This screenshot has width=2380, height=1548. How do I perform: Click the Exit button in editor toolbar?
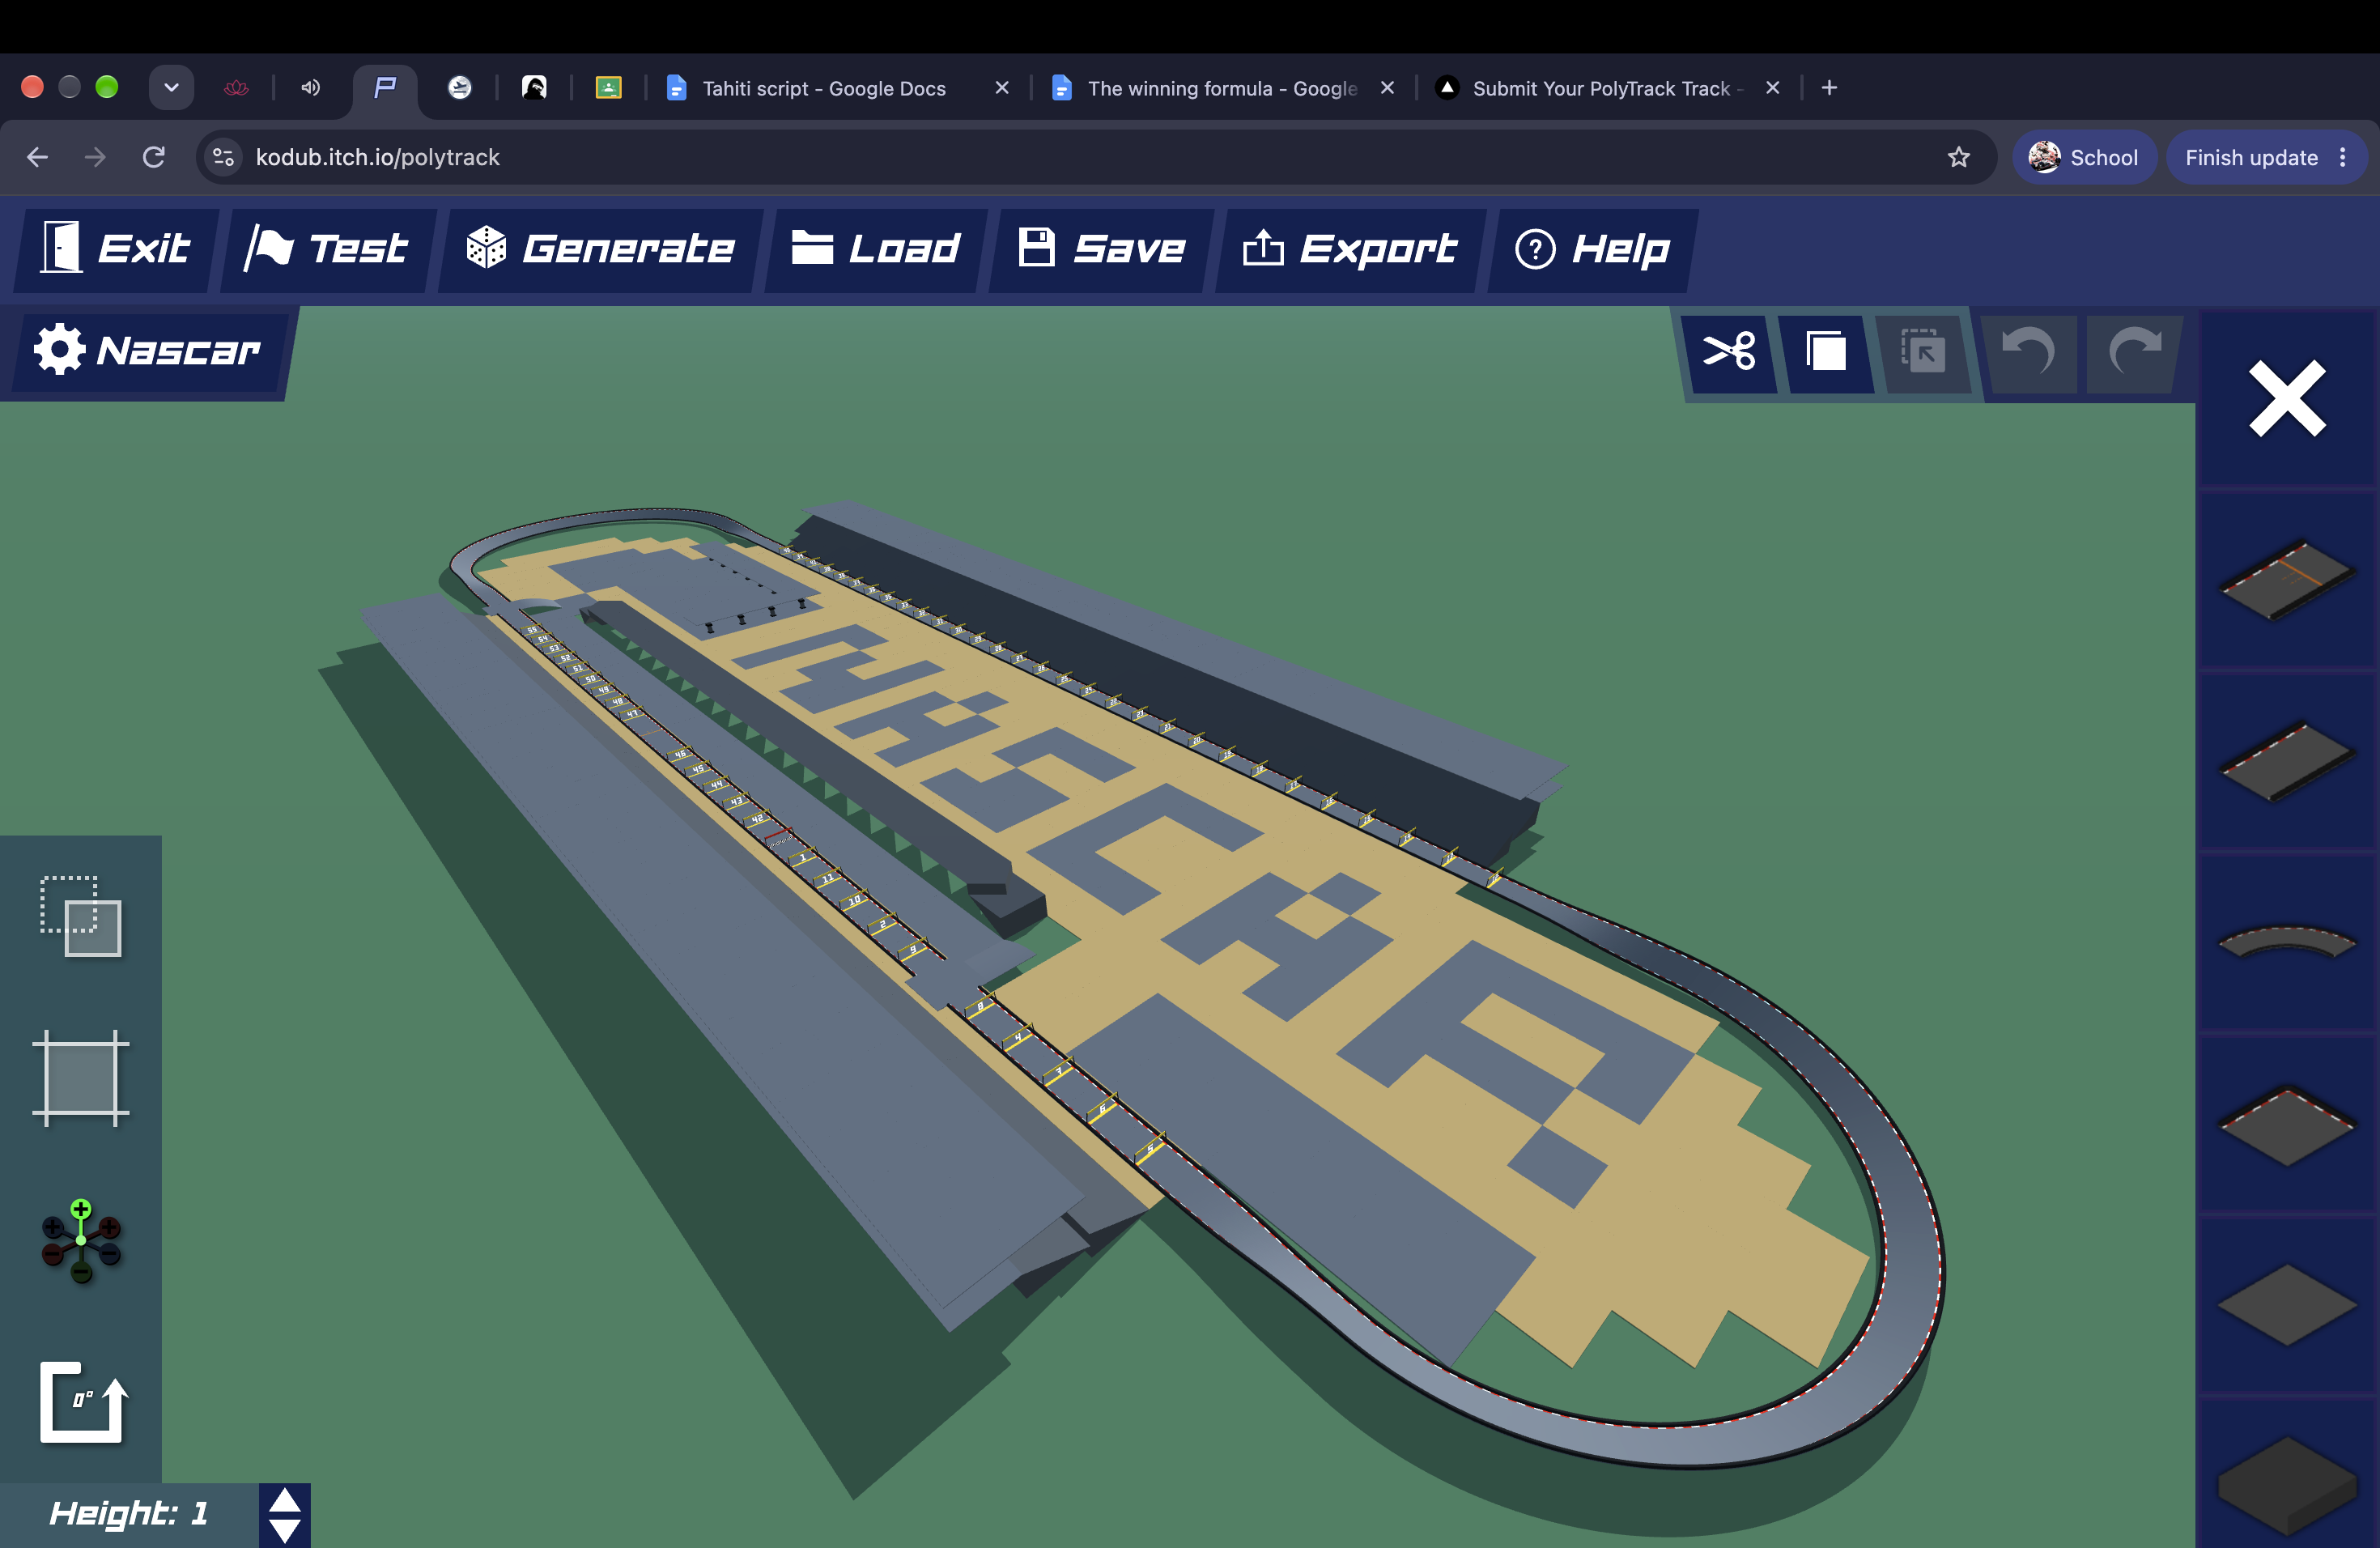click(117, 249)
